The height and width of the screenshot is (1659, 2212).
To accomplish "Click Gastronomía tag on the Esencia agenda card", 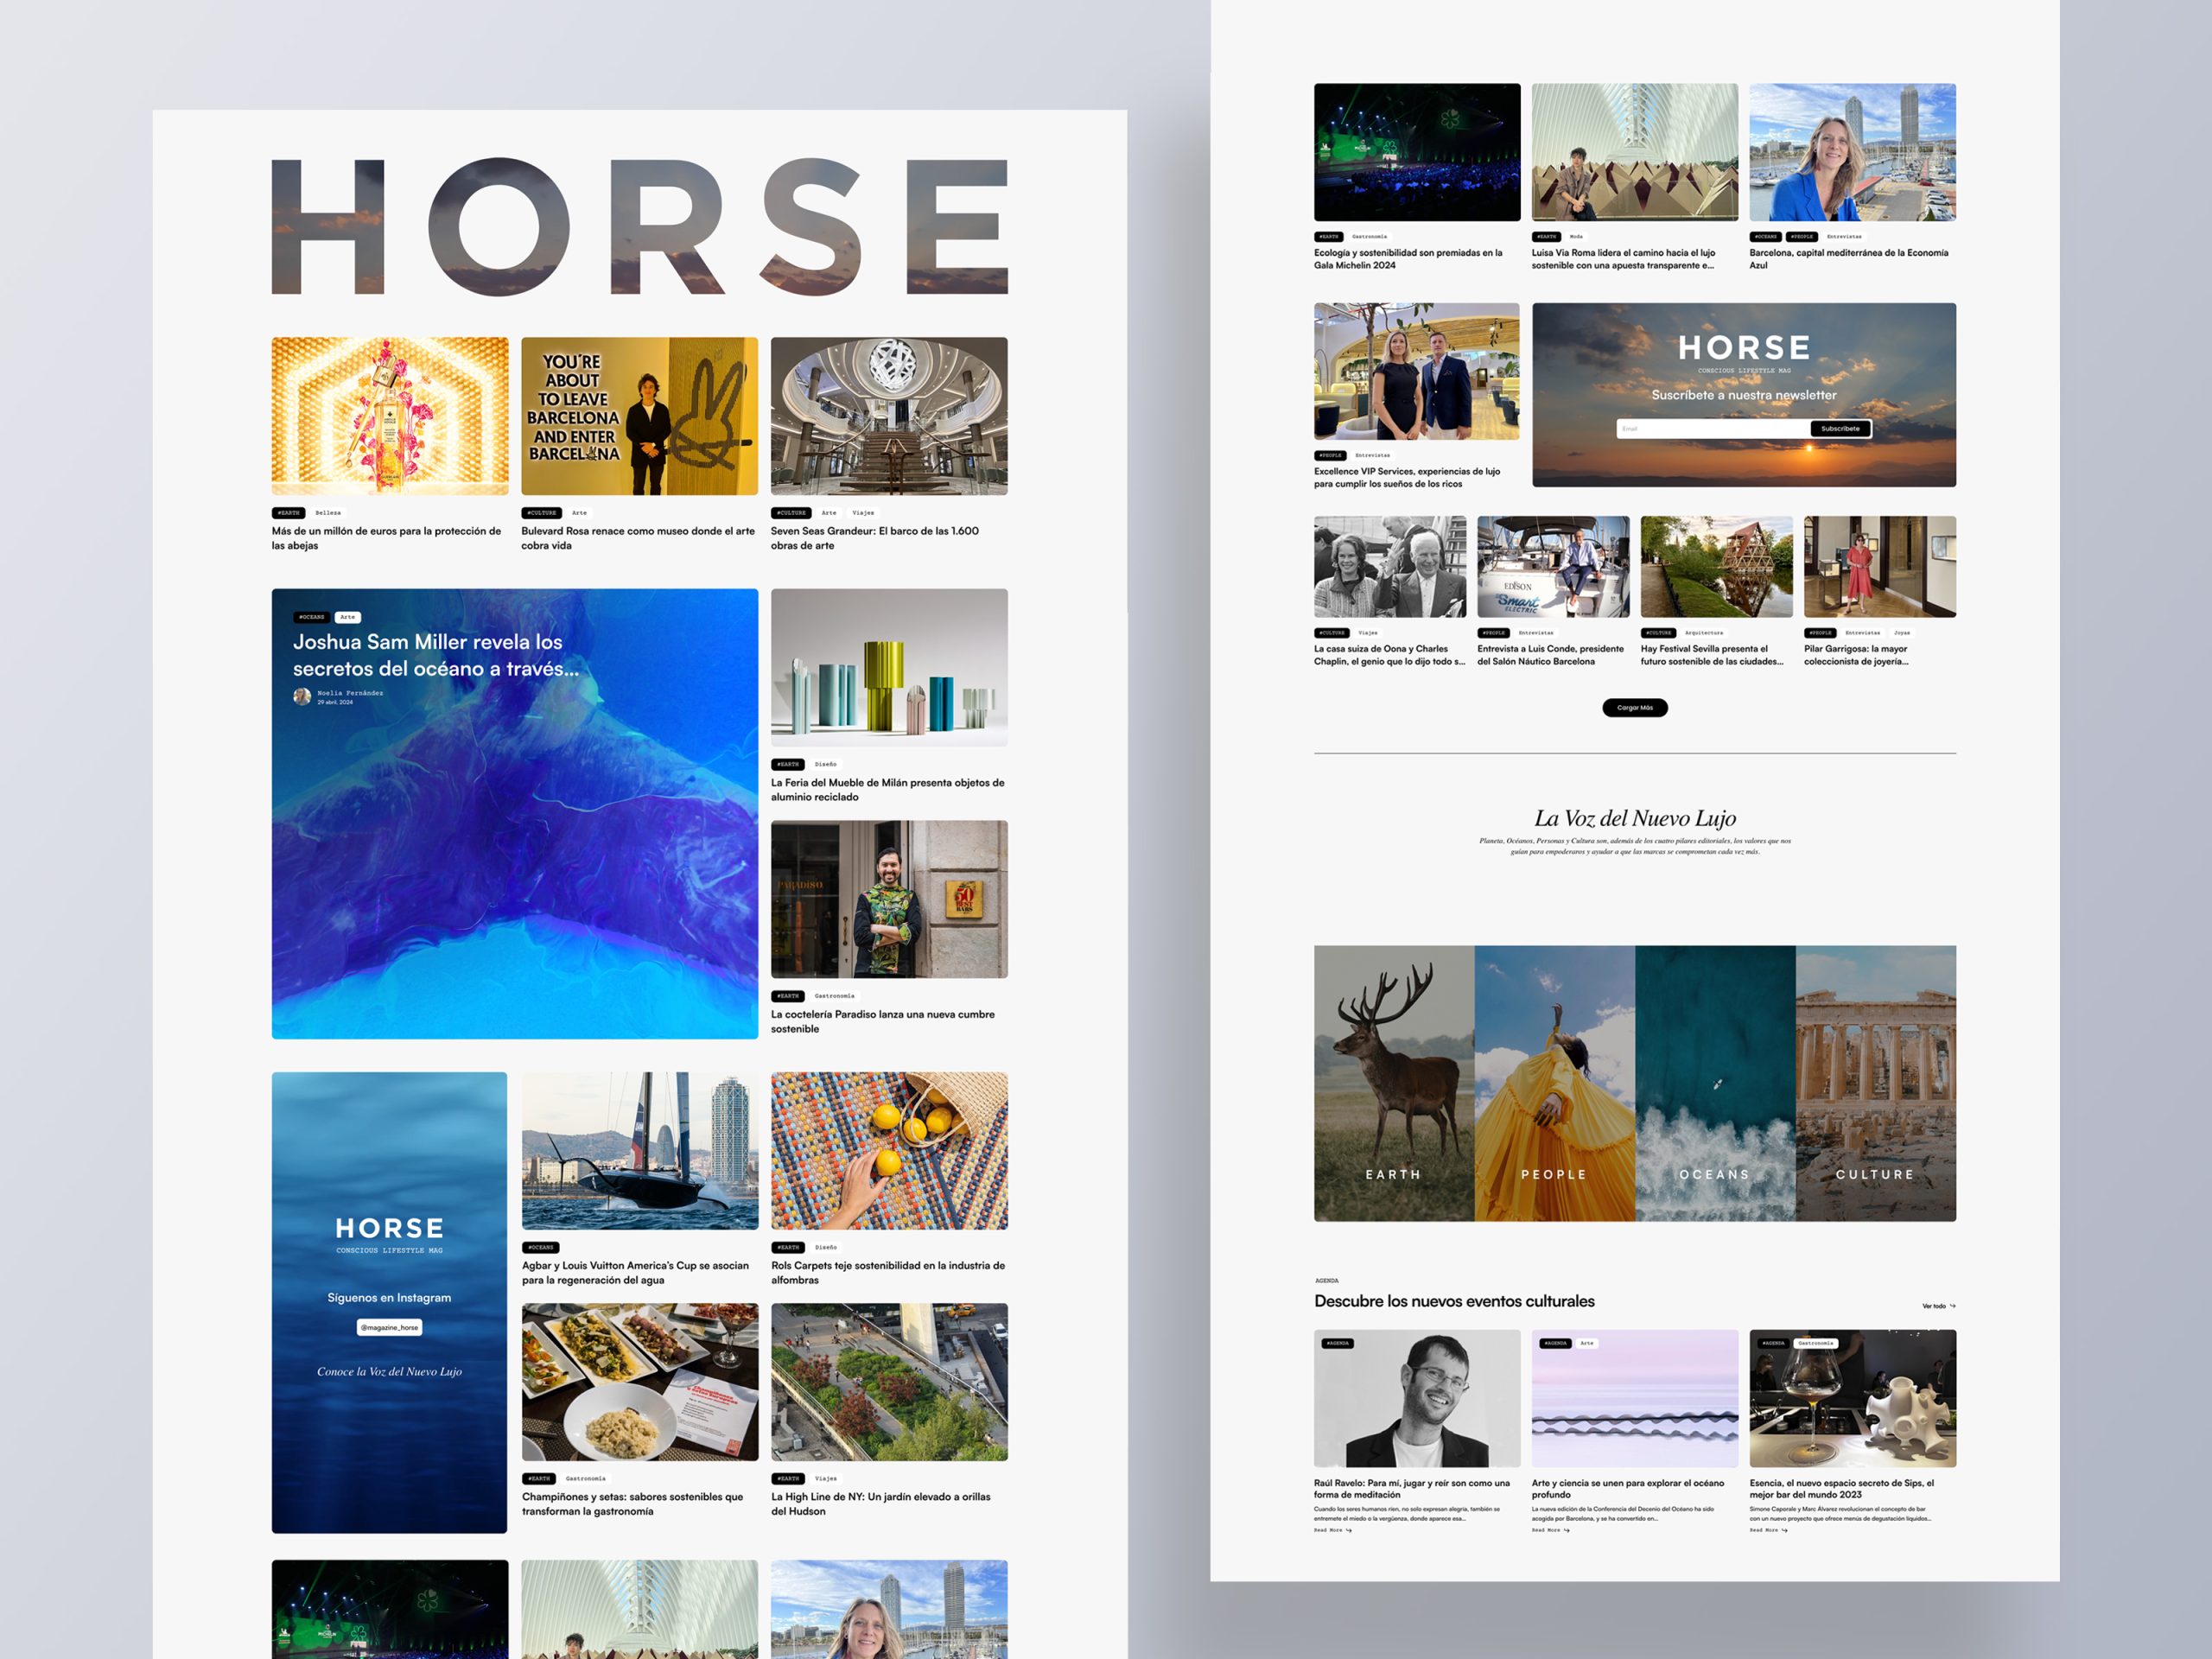I will coord(1816,1343).
